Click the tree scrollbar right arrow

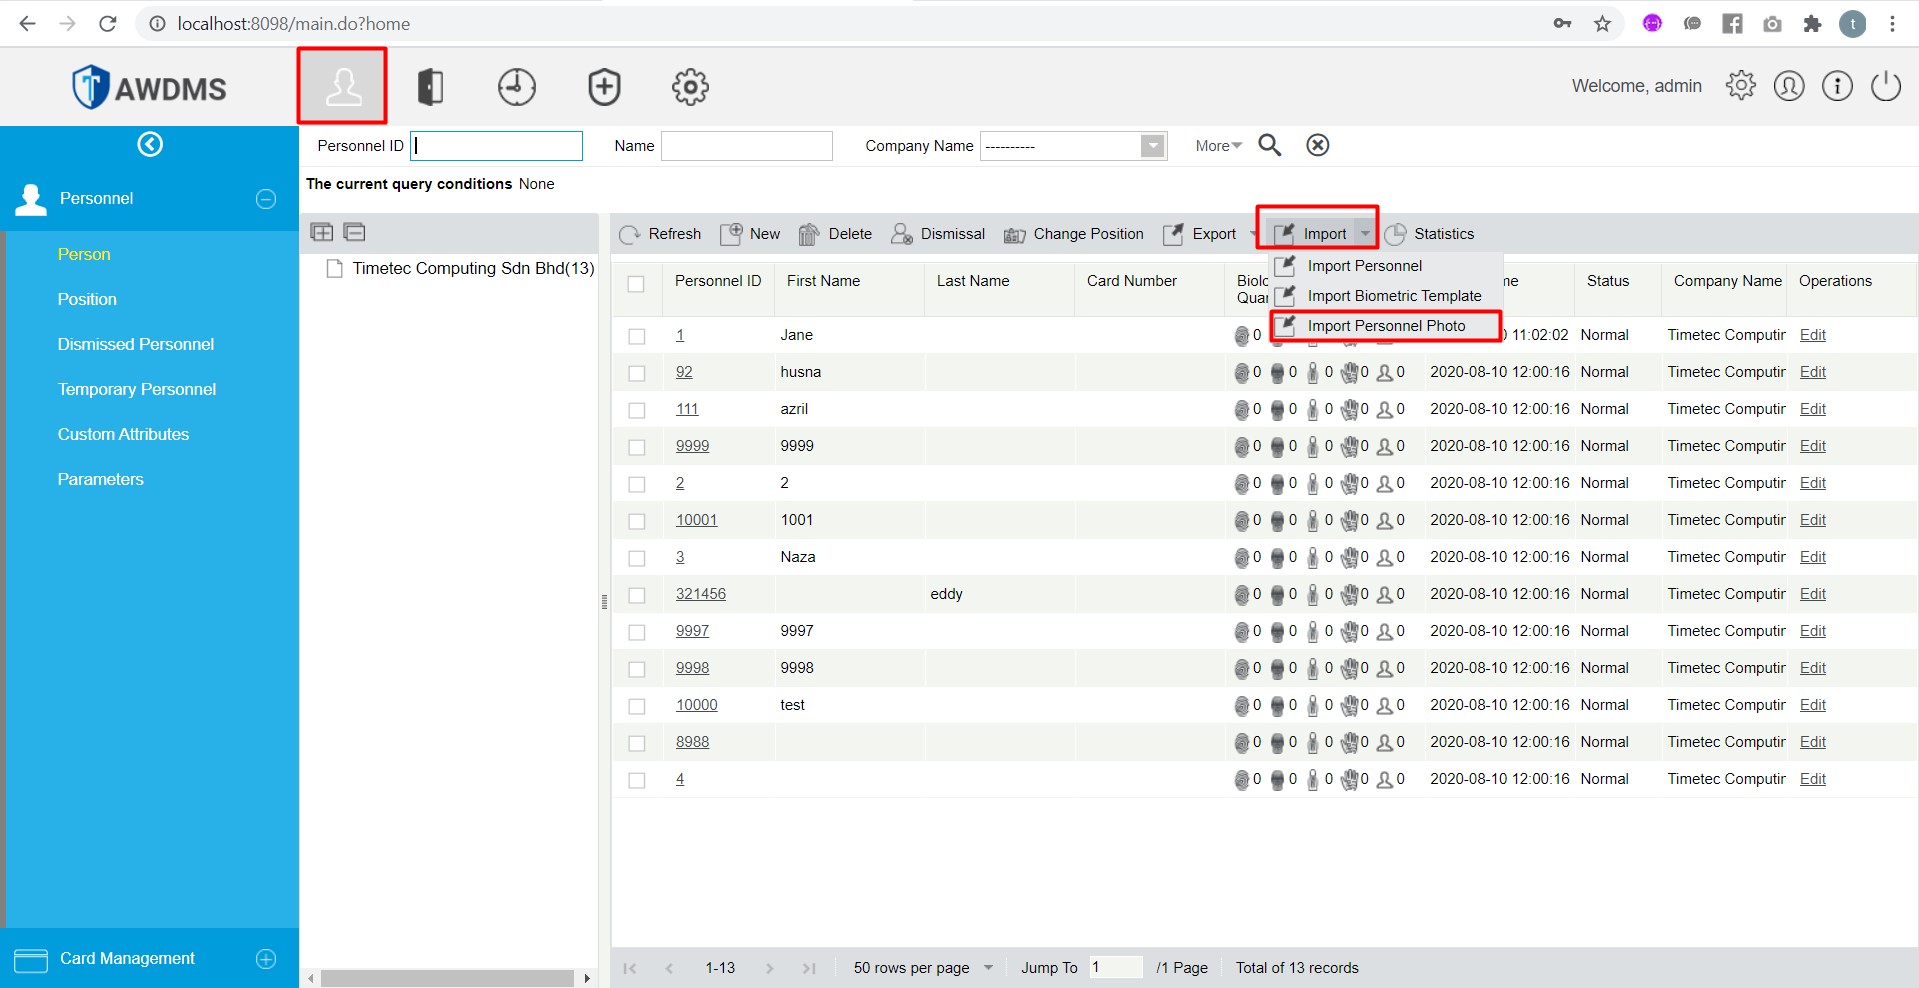coord(587,978)
